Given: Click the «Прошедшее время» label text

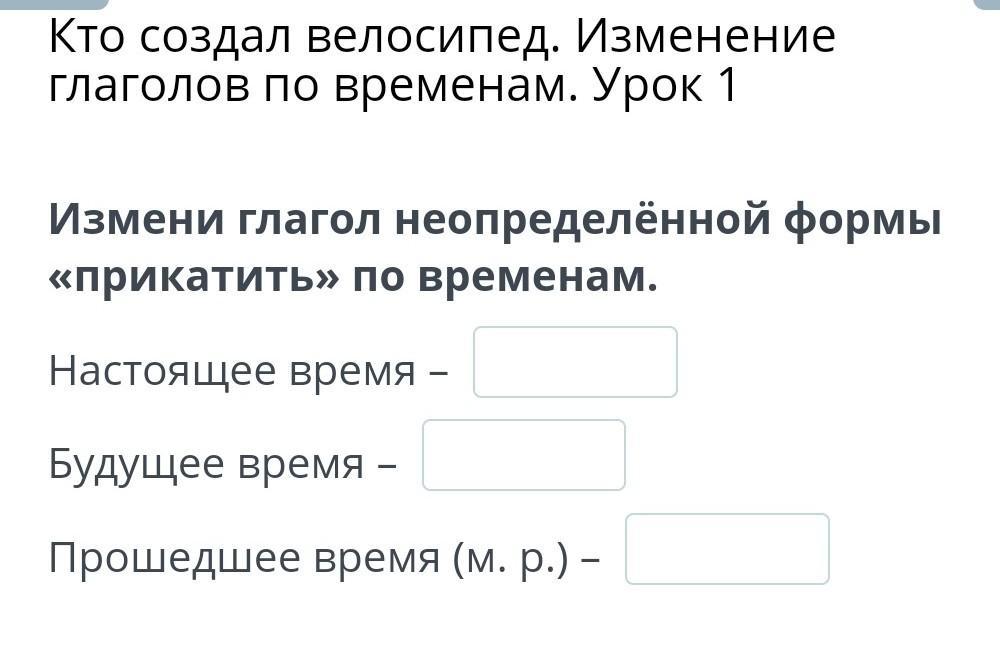Looking at the screenshot, I should click(244, 557).
